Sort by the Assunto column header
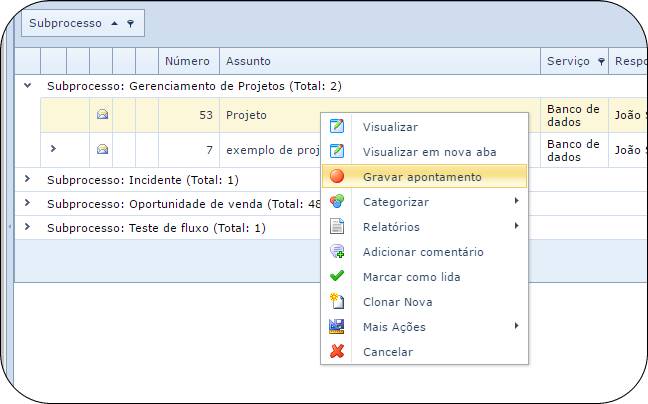The width and height of the screenshot is (648, 404). click(380, 61)
